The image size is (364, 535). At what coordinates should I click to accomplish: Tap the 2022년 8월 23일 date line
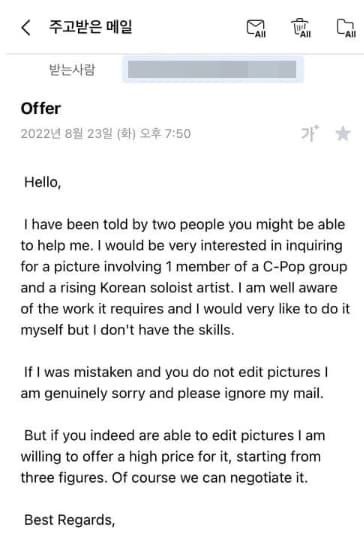click(106, 133)
